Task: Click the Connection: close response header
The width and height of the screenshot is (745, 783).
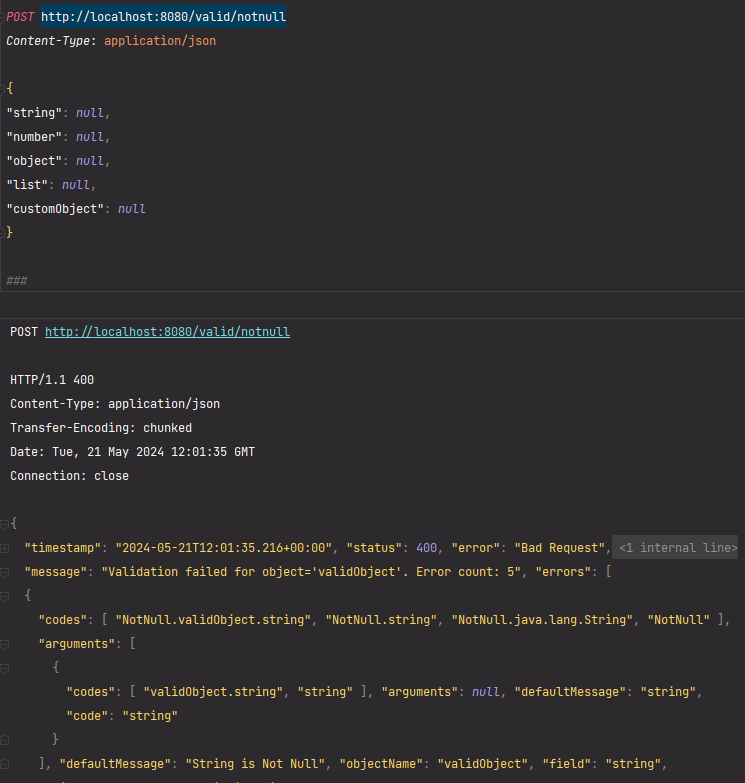Action: (x=69, y=476)
